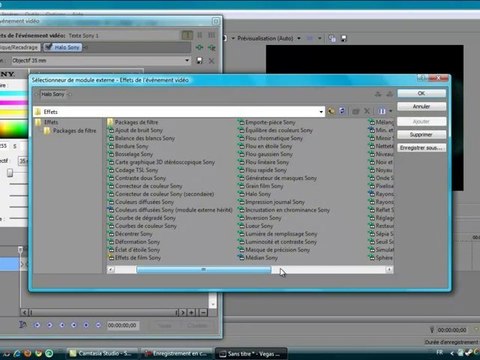480x360 pixels.
Task: Click the Halo Sony chain item in the chooser
Action: (53, 94)
